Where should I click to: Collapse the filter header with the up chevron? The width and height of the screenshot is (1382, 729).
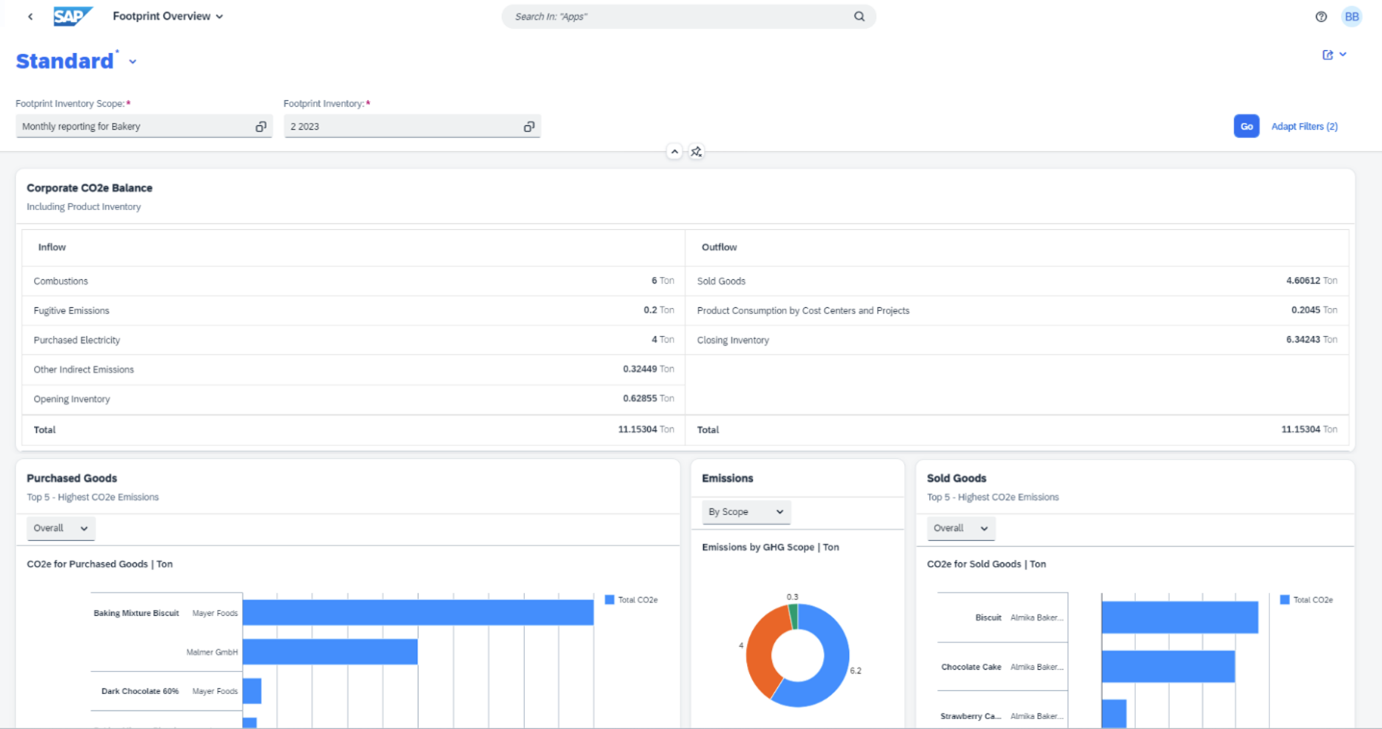pyautogui.click(x=674, y=152)
